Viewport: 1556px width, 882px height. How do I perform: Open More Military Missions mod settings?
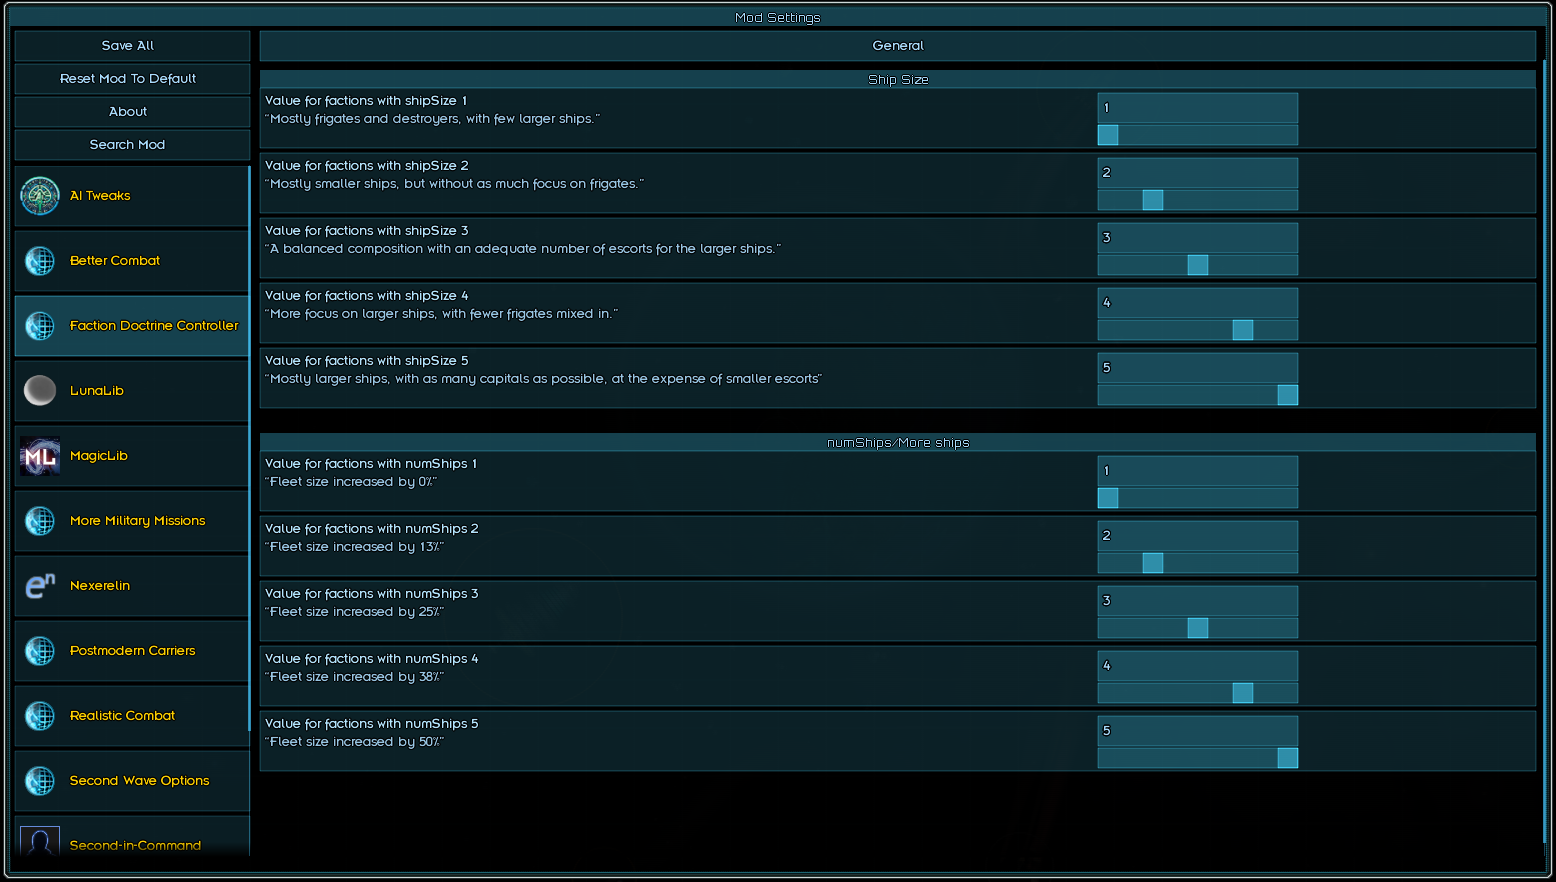[x=137, y=521]
